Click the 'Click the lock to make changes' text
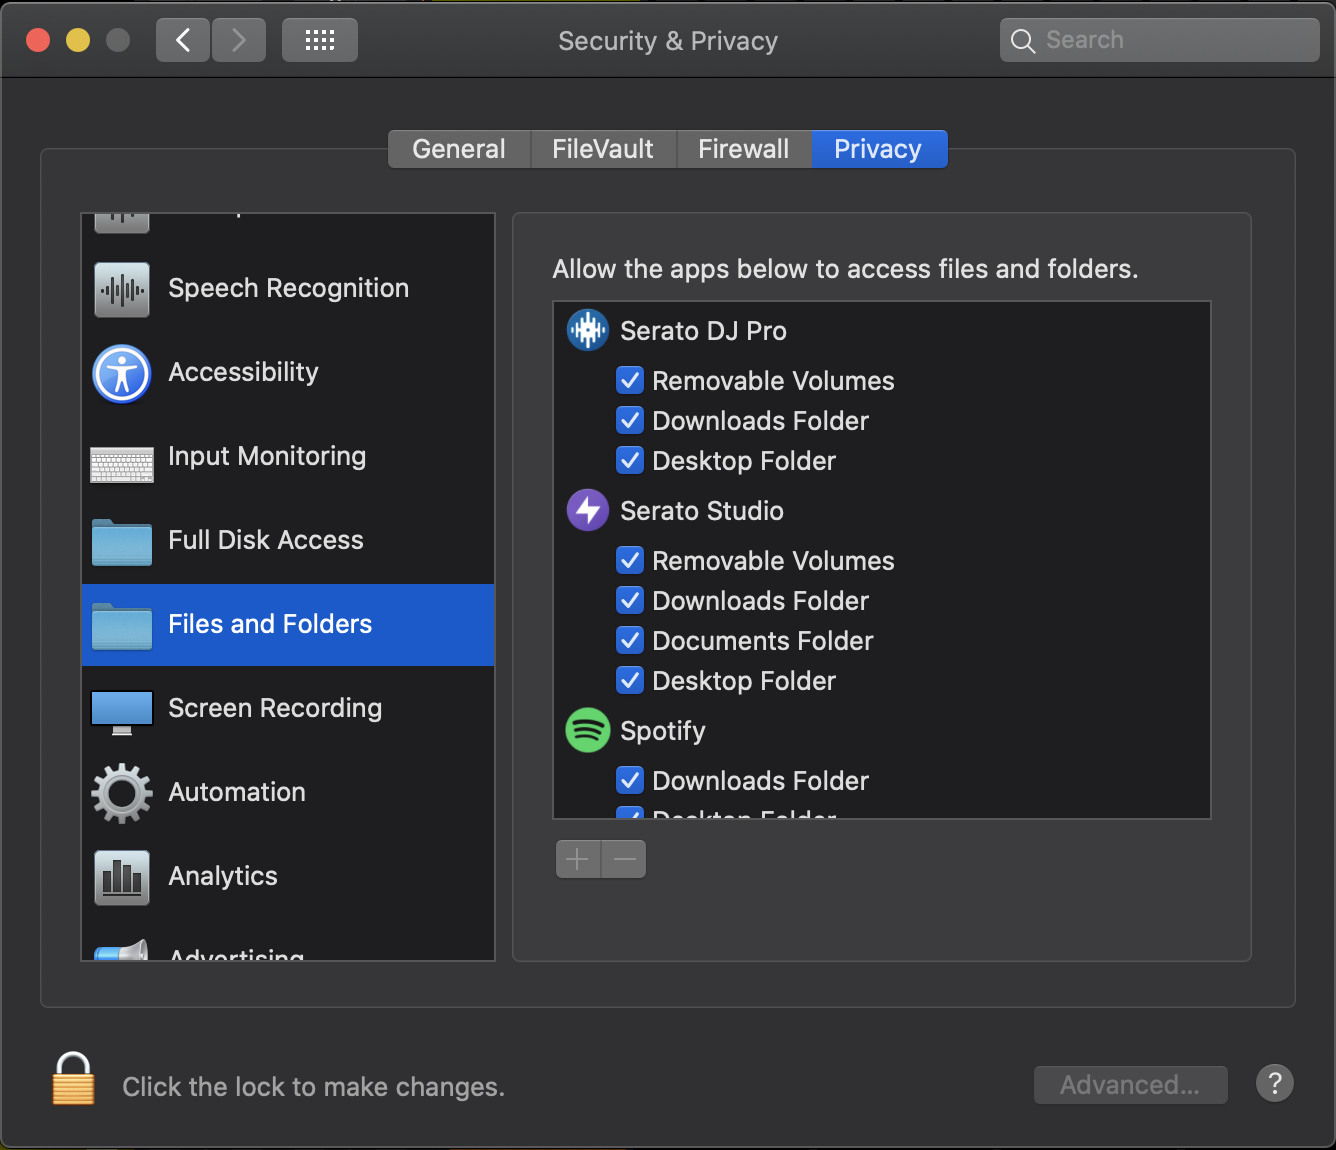The image size is (1336, 1150). 313,1087
